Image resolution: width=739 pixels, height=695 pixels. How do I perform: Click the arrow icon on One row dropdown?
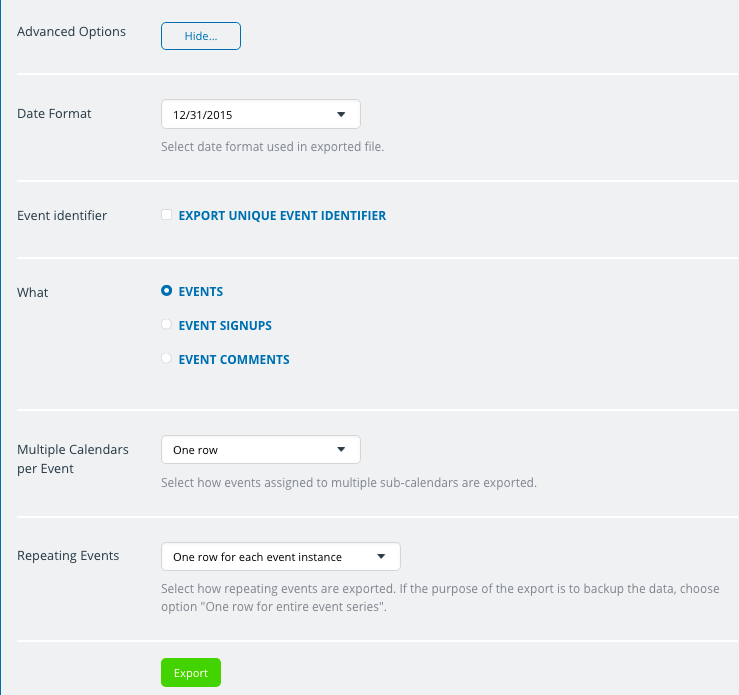tap(341, 450)
